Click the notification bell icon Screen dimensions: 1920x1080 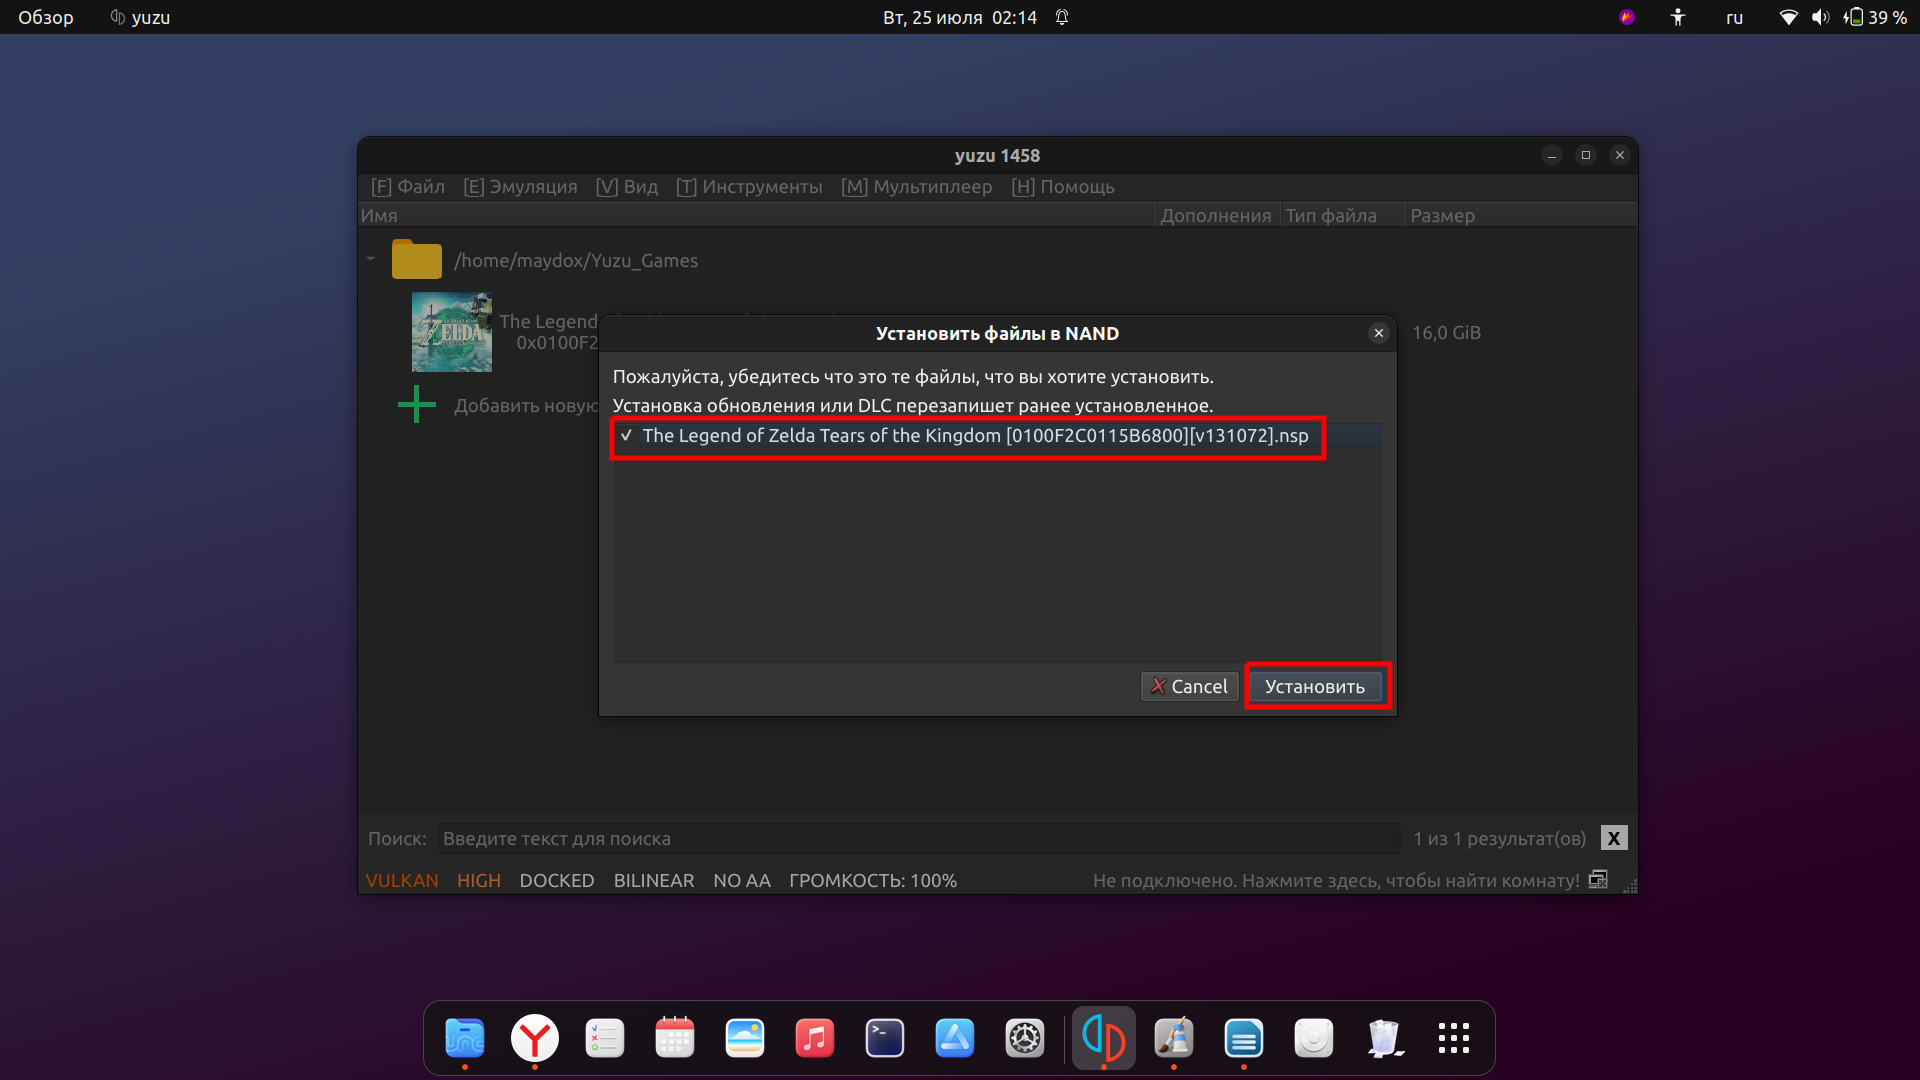coord(1062,17)
